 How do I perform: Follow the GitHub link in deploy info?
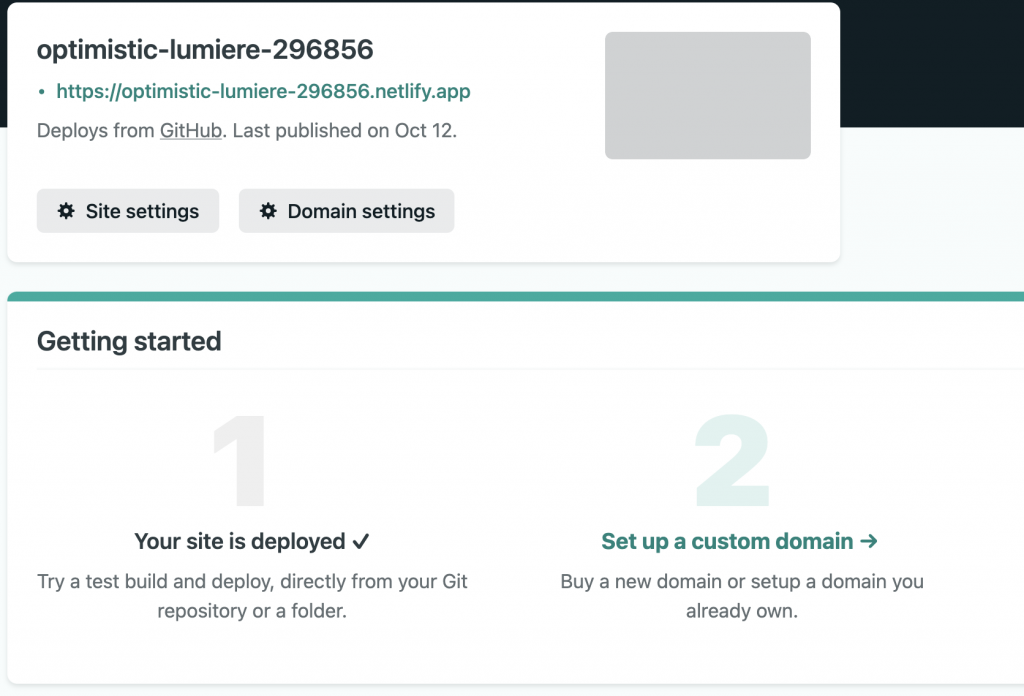tap(191, 131)
